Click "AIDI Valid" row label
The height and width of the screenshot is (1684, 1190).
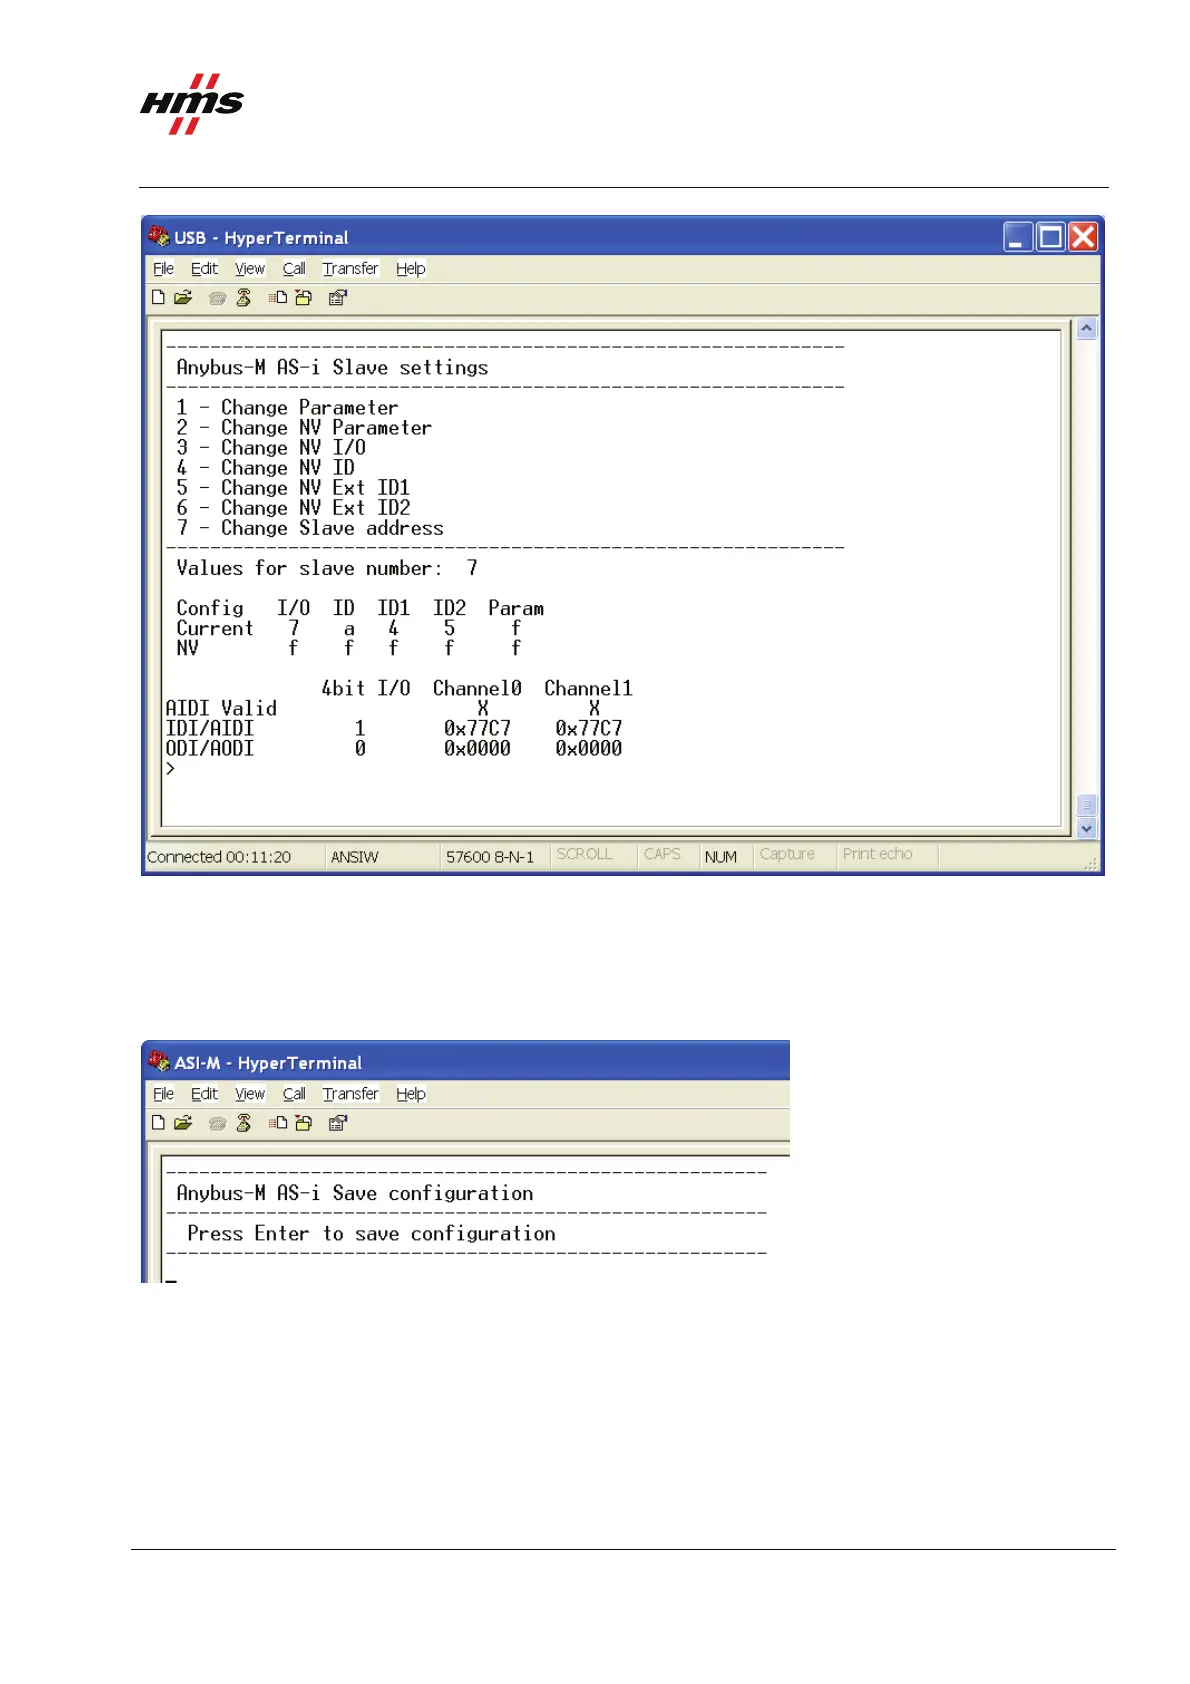click(x=221, y=708)
